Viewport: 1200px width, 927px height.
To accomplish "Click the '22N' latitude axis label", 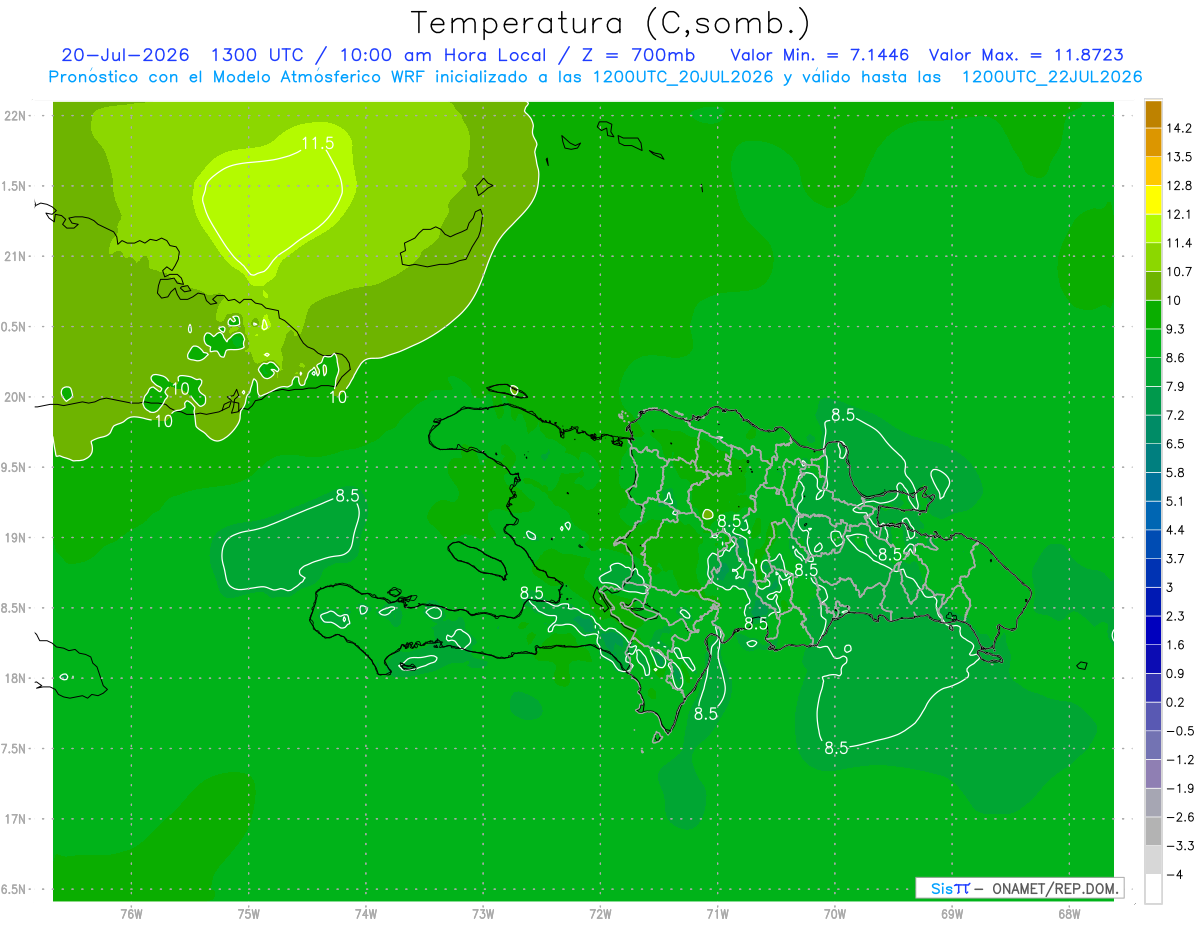I will 16,115.
